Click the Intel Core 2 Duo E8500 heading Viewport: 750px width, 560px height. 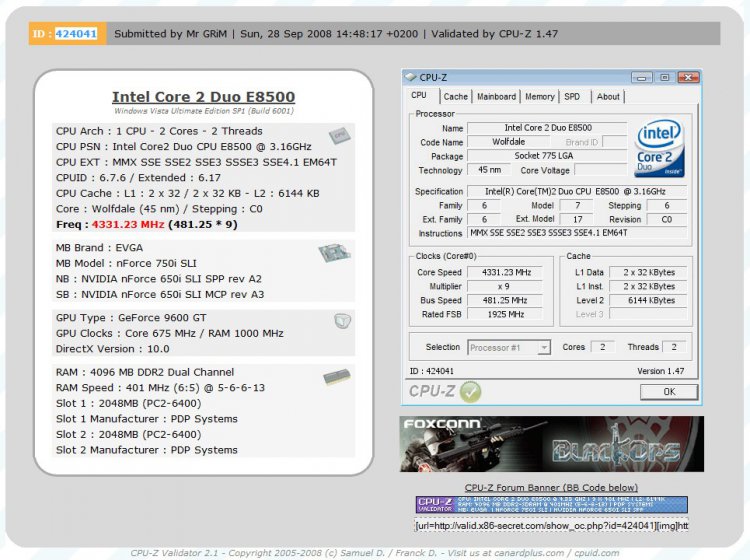[x=203, y=97]
